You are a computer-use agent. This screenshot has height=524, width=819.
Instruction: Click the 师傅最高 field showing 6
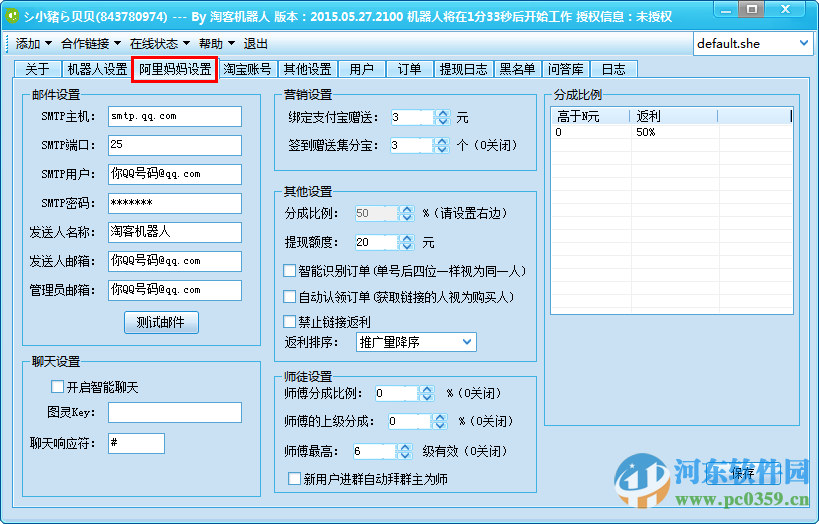point(375,451)
